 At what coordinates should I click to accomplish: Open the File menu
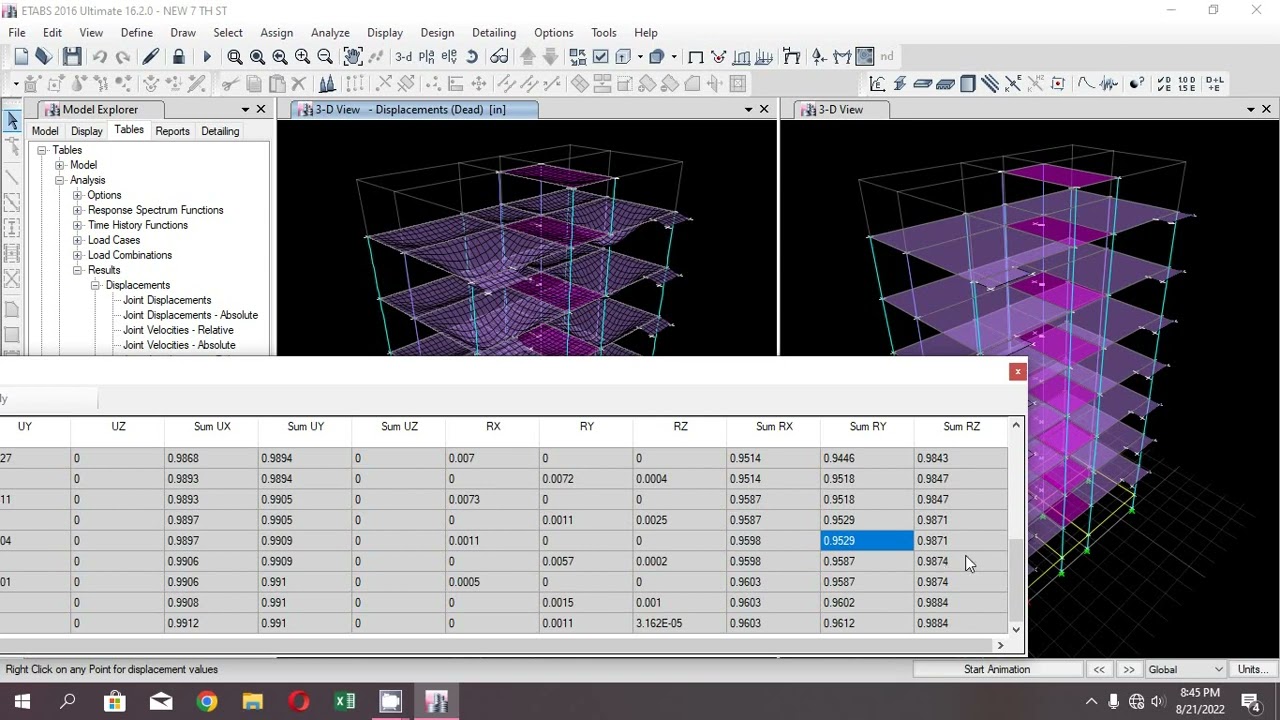17,33
